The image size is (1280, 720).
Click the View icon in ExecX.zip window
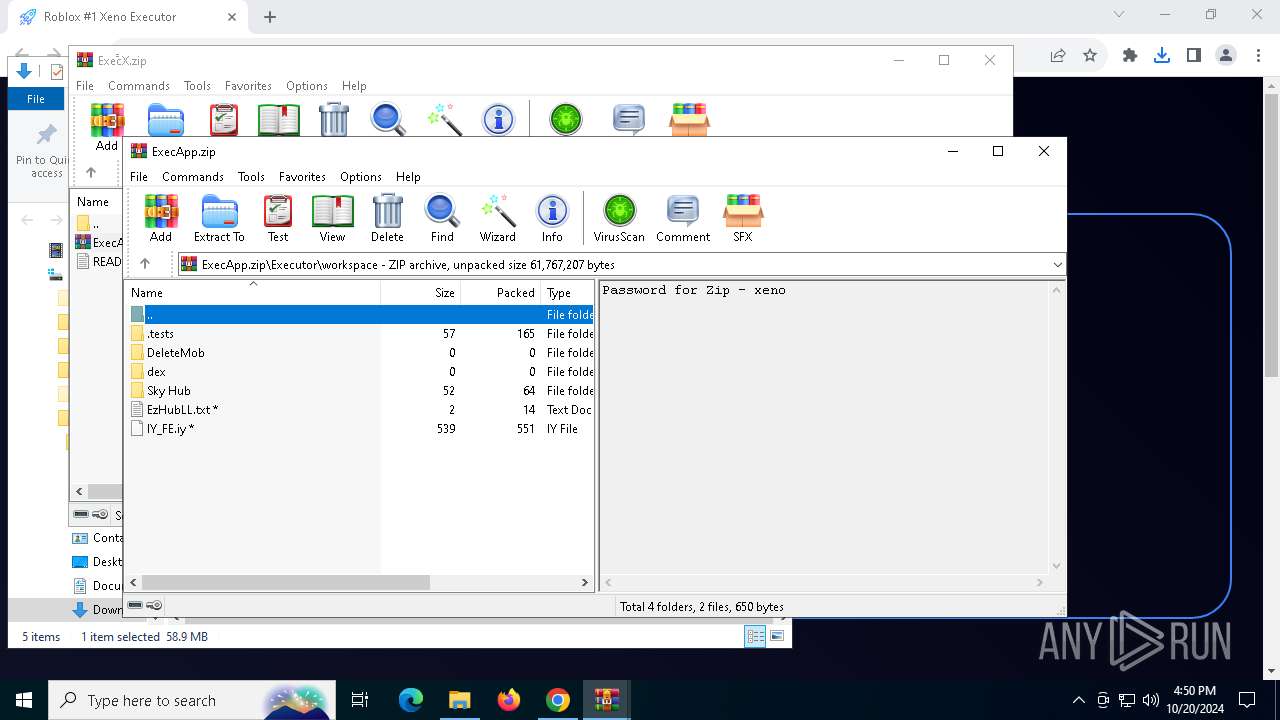pos(278,120)
